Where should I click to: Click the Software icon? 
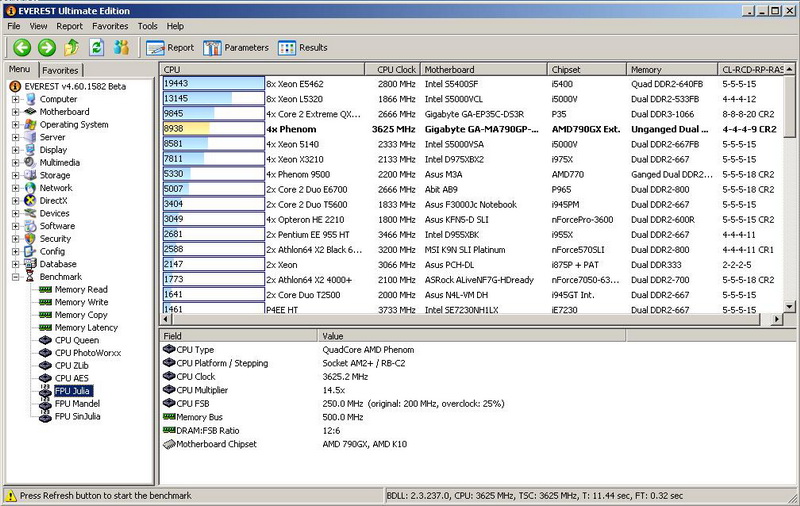[x=31, y=226]
